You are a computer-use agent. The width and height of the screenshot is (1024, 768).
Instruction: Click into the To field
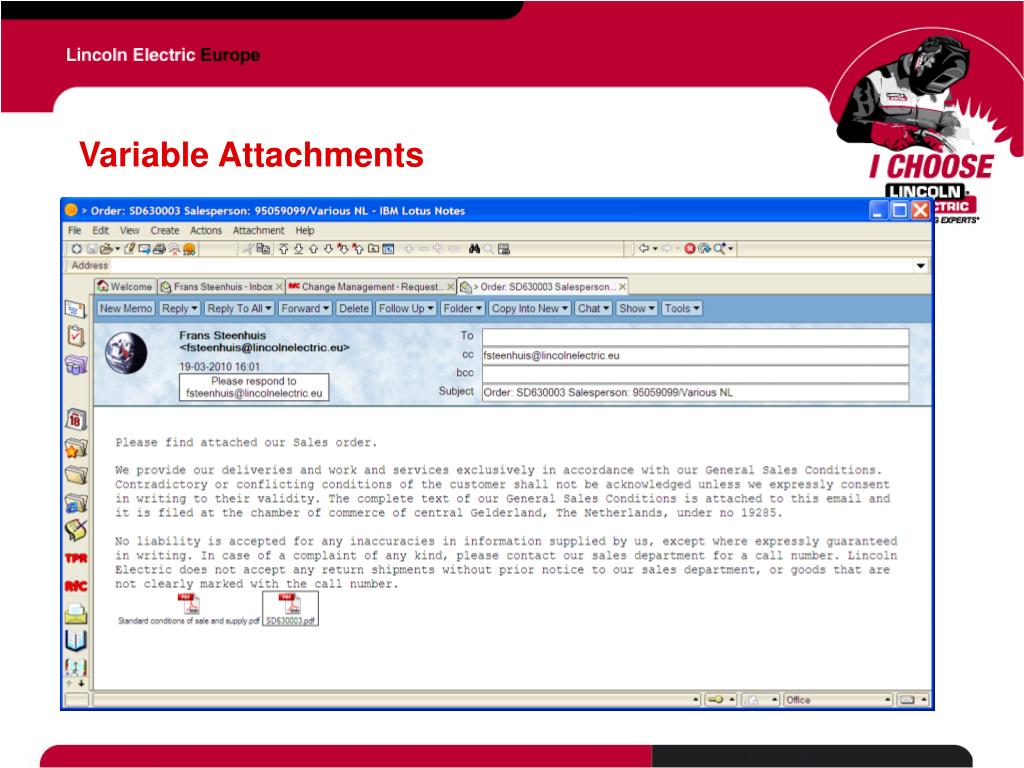point(695,337)
